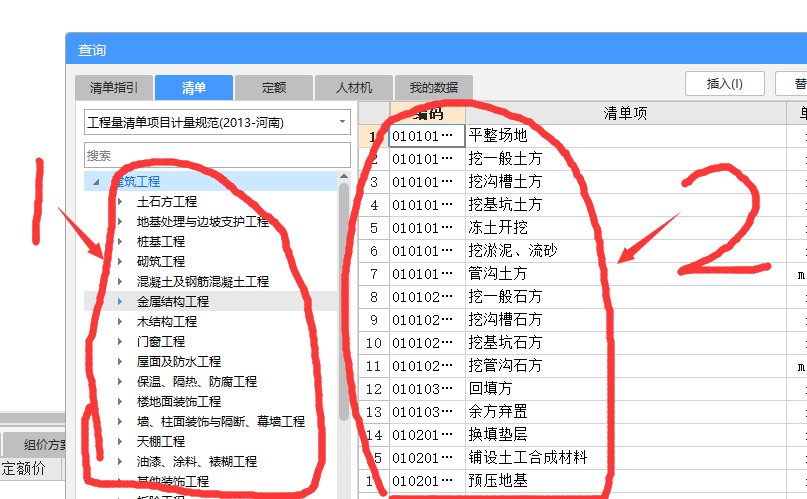Expand the 门窗工程 node
807x499 pixels.
(x=120, y=342)
